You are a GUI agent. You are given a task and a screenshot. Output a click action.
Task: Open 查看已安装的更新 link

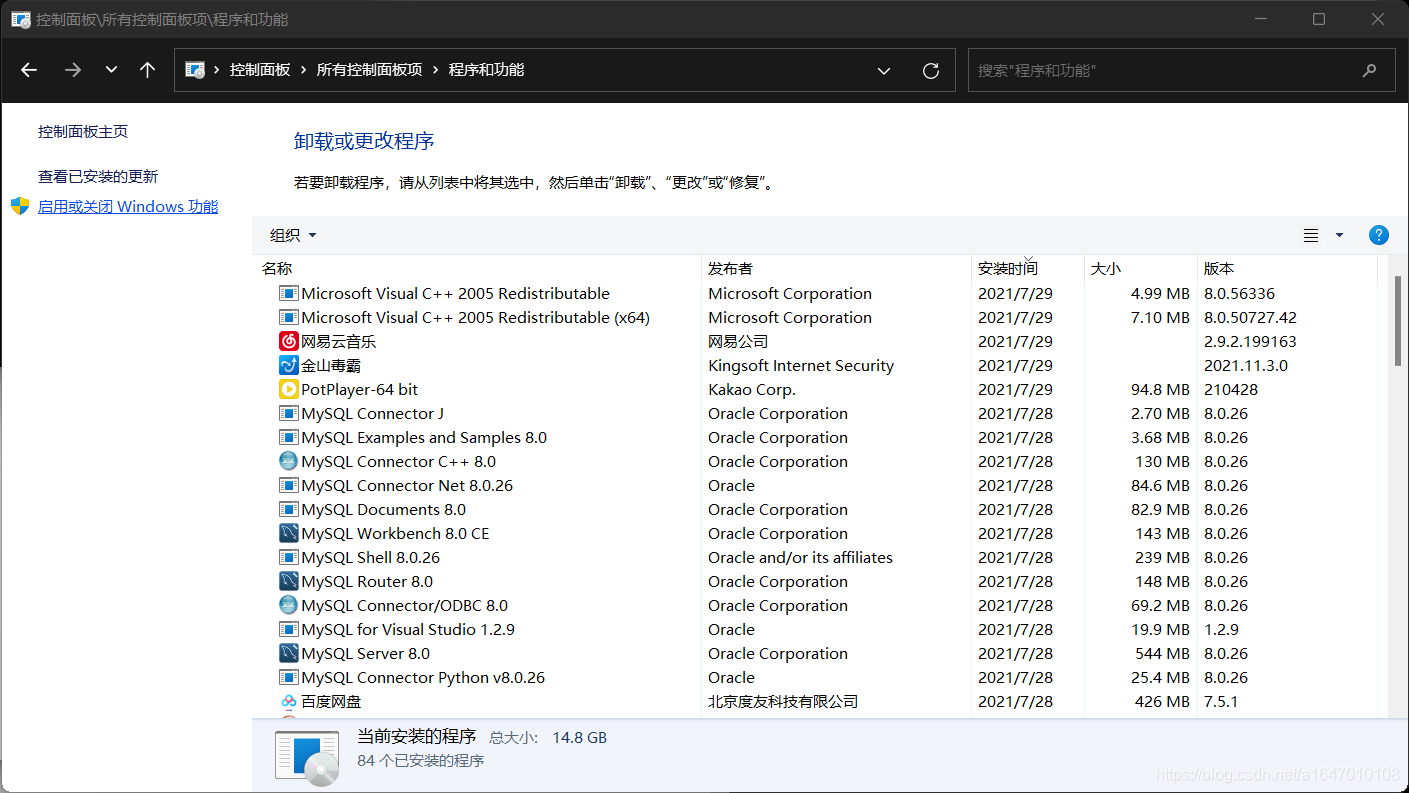(x=98, y=177)
